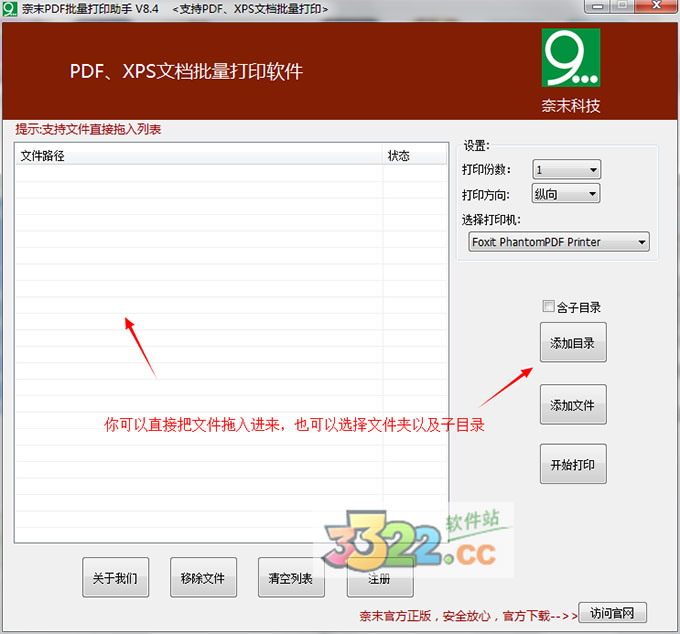The image size is (680, 634).
Task: Visit the official site via 访问官网
Action: click(612, 613)
